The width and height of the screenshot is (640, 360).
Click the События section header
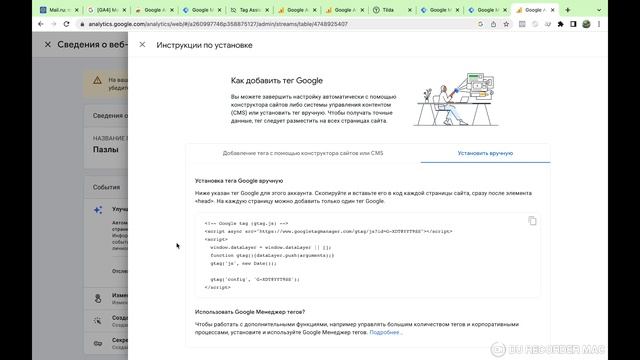[x=107, y=187]
